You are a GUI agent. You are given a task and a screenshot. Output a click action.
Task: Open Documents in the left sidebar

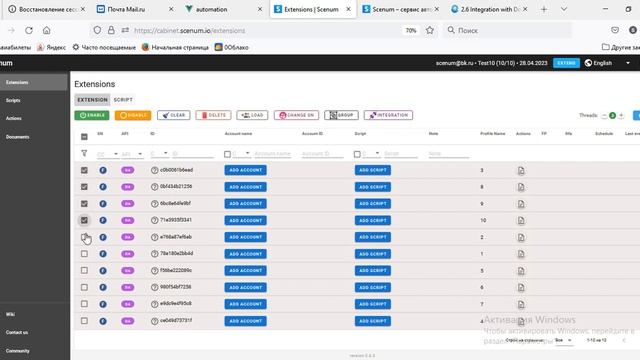18,137
